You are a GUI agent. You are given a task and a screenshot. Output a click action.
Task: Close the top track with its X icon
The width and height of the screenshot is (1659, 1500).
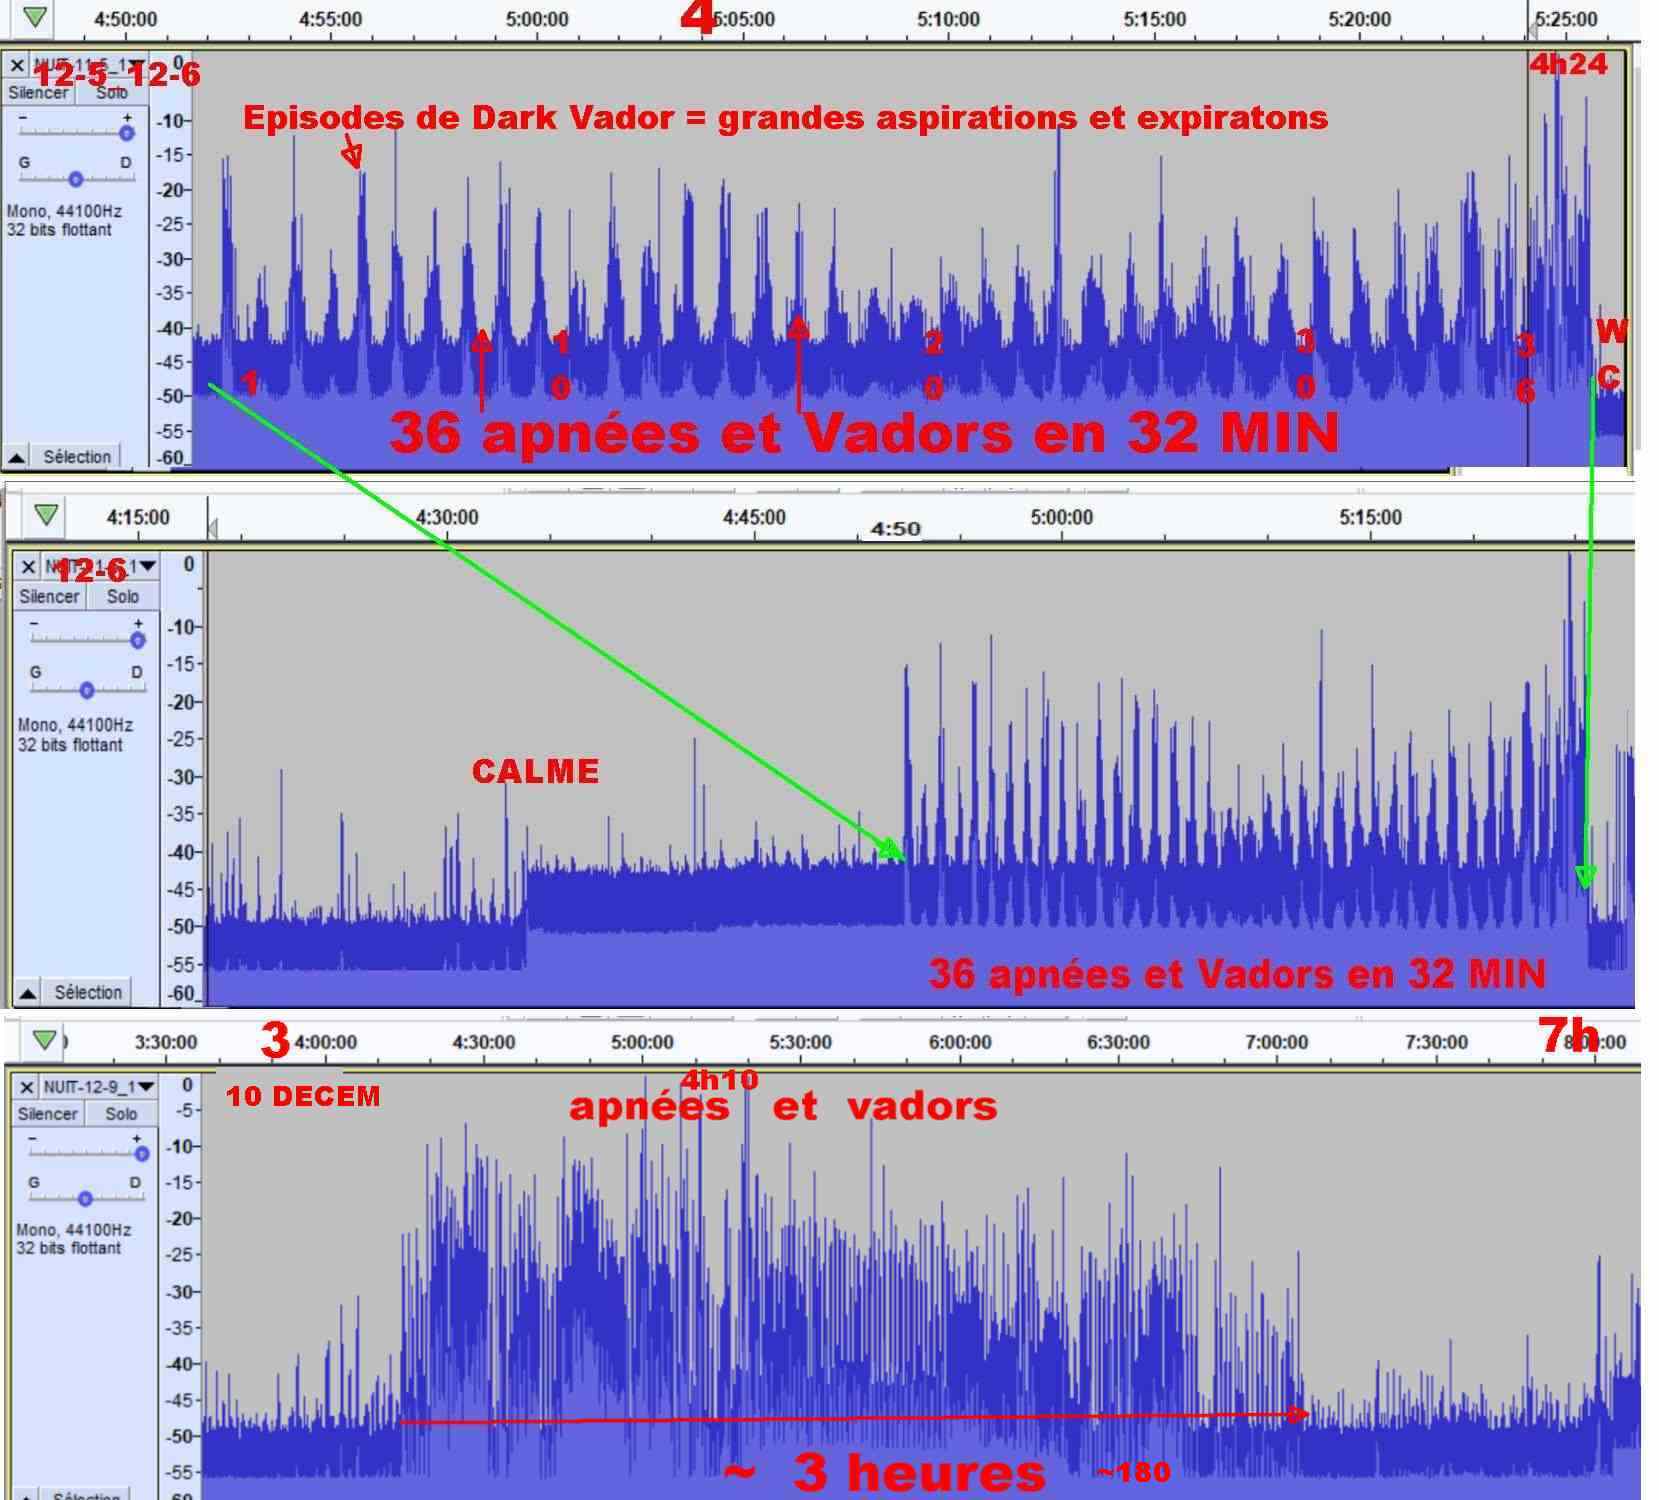coord(16,66)
